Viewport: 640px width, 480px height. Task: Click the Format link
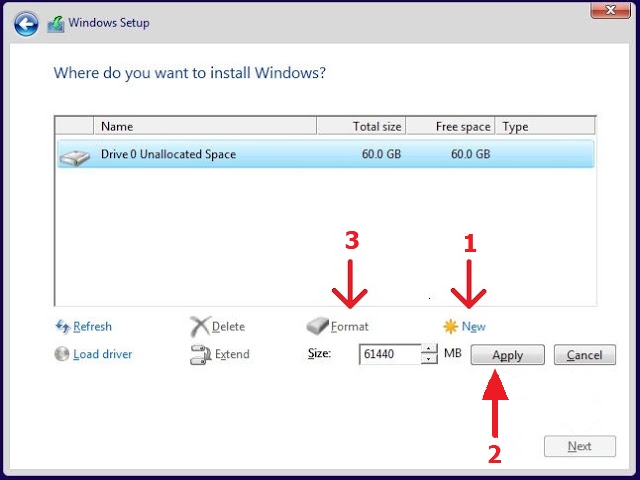pyautogui.click(x=350, y=327)
